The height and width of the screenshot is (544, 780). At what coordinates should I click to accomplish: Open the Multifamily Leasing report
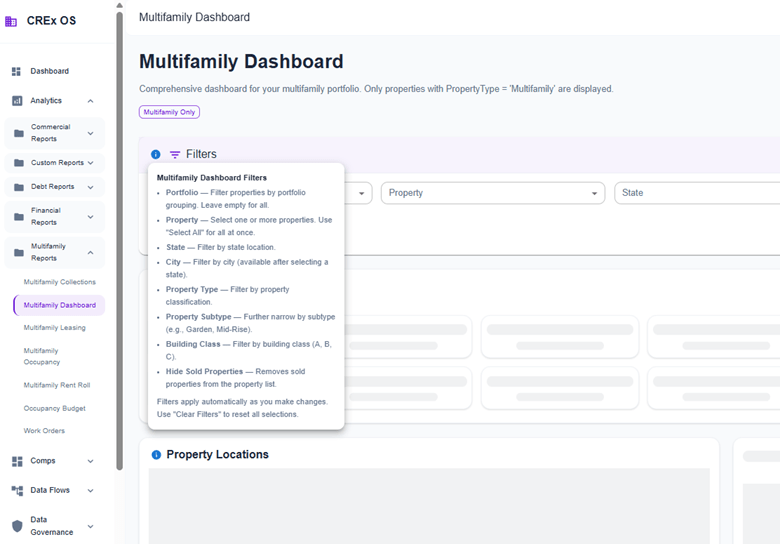point(55,327)
